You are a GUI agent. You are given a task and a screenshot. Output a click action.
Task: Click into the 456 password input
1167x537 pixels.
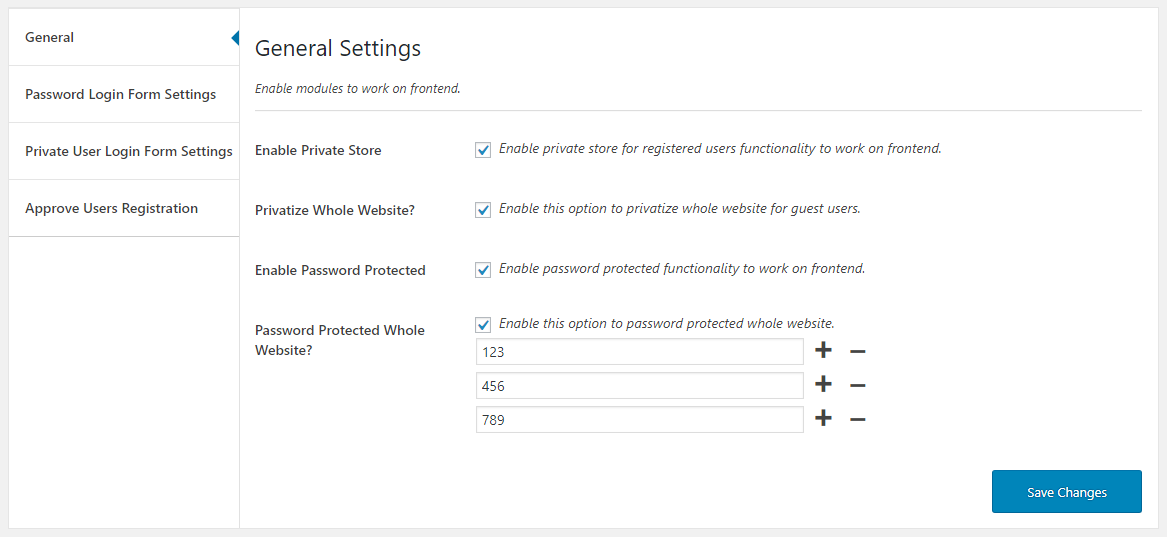(x=640, y=386)
